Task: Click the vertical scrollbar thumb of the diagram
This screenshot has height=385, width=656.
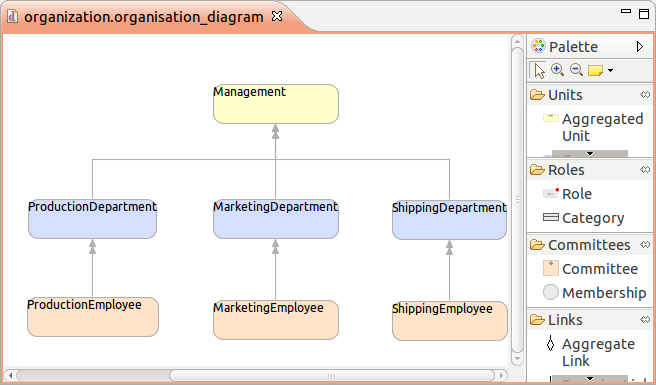Action: point(518,200)
